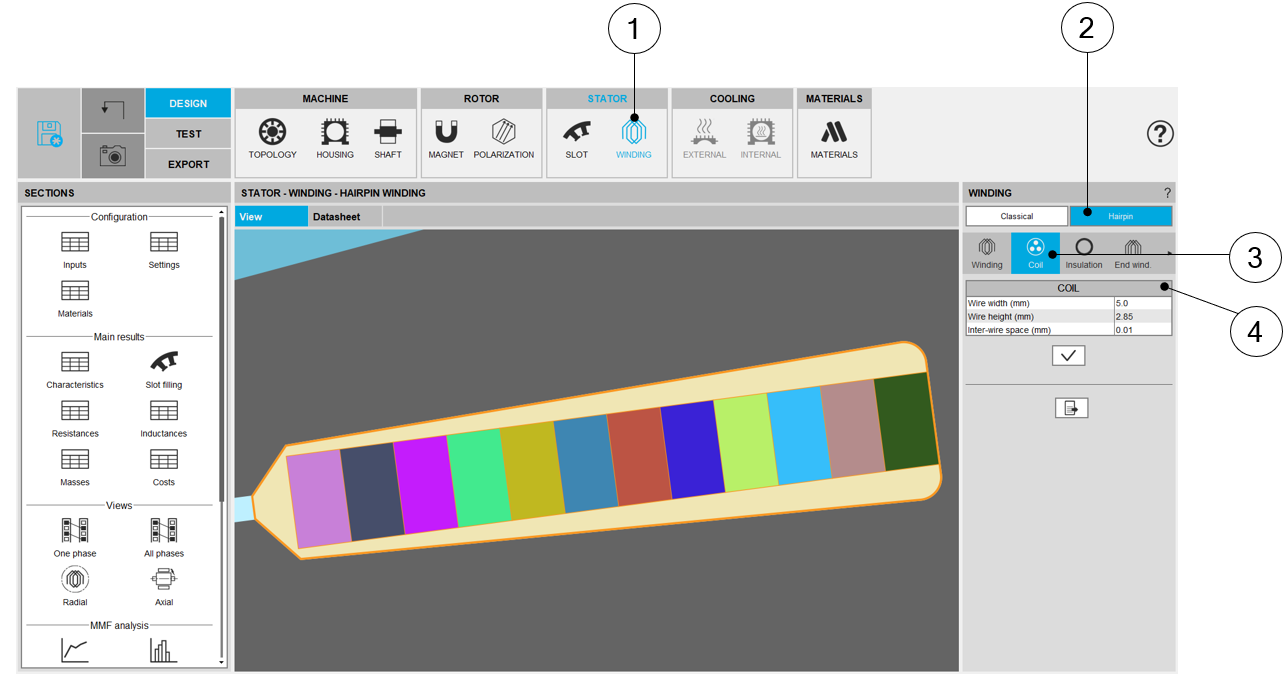Select the Magnet rotor icon
This screenshot has height=687, width=1286.
445,139
